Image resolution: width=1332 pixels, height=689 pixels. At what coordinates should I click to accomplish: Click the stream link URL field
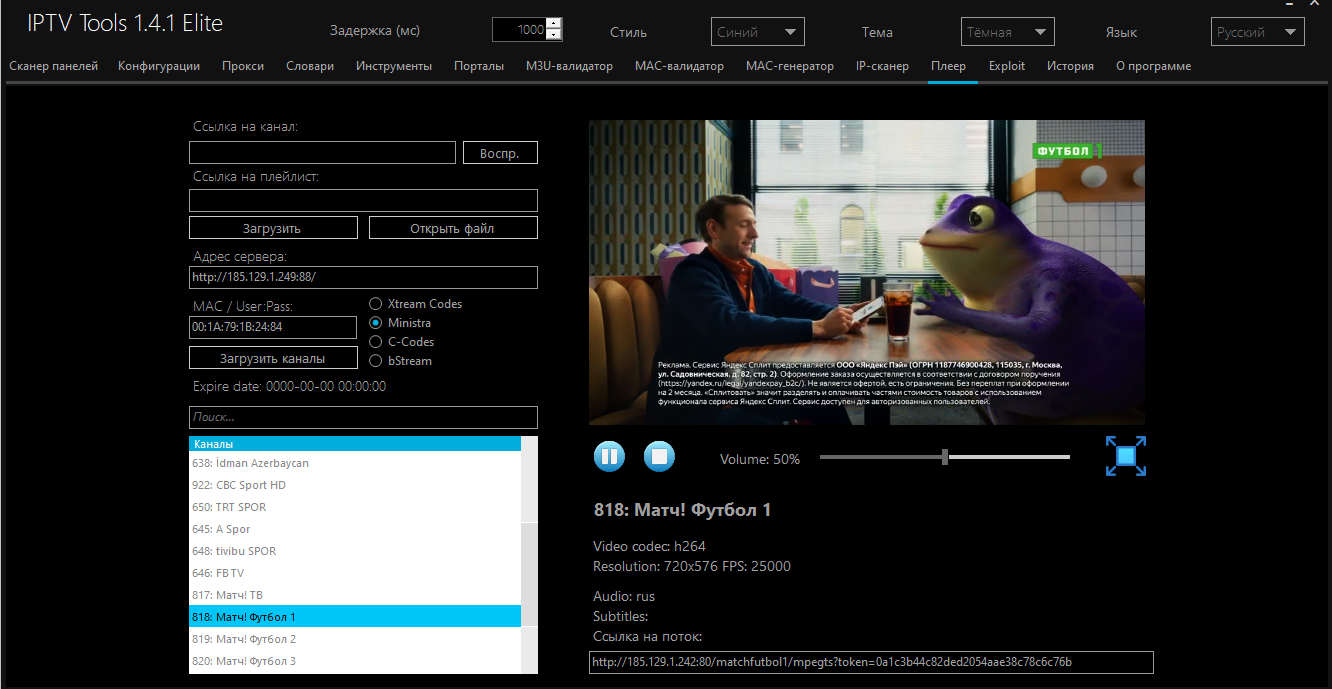point(871,662)
